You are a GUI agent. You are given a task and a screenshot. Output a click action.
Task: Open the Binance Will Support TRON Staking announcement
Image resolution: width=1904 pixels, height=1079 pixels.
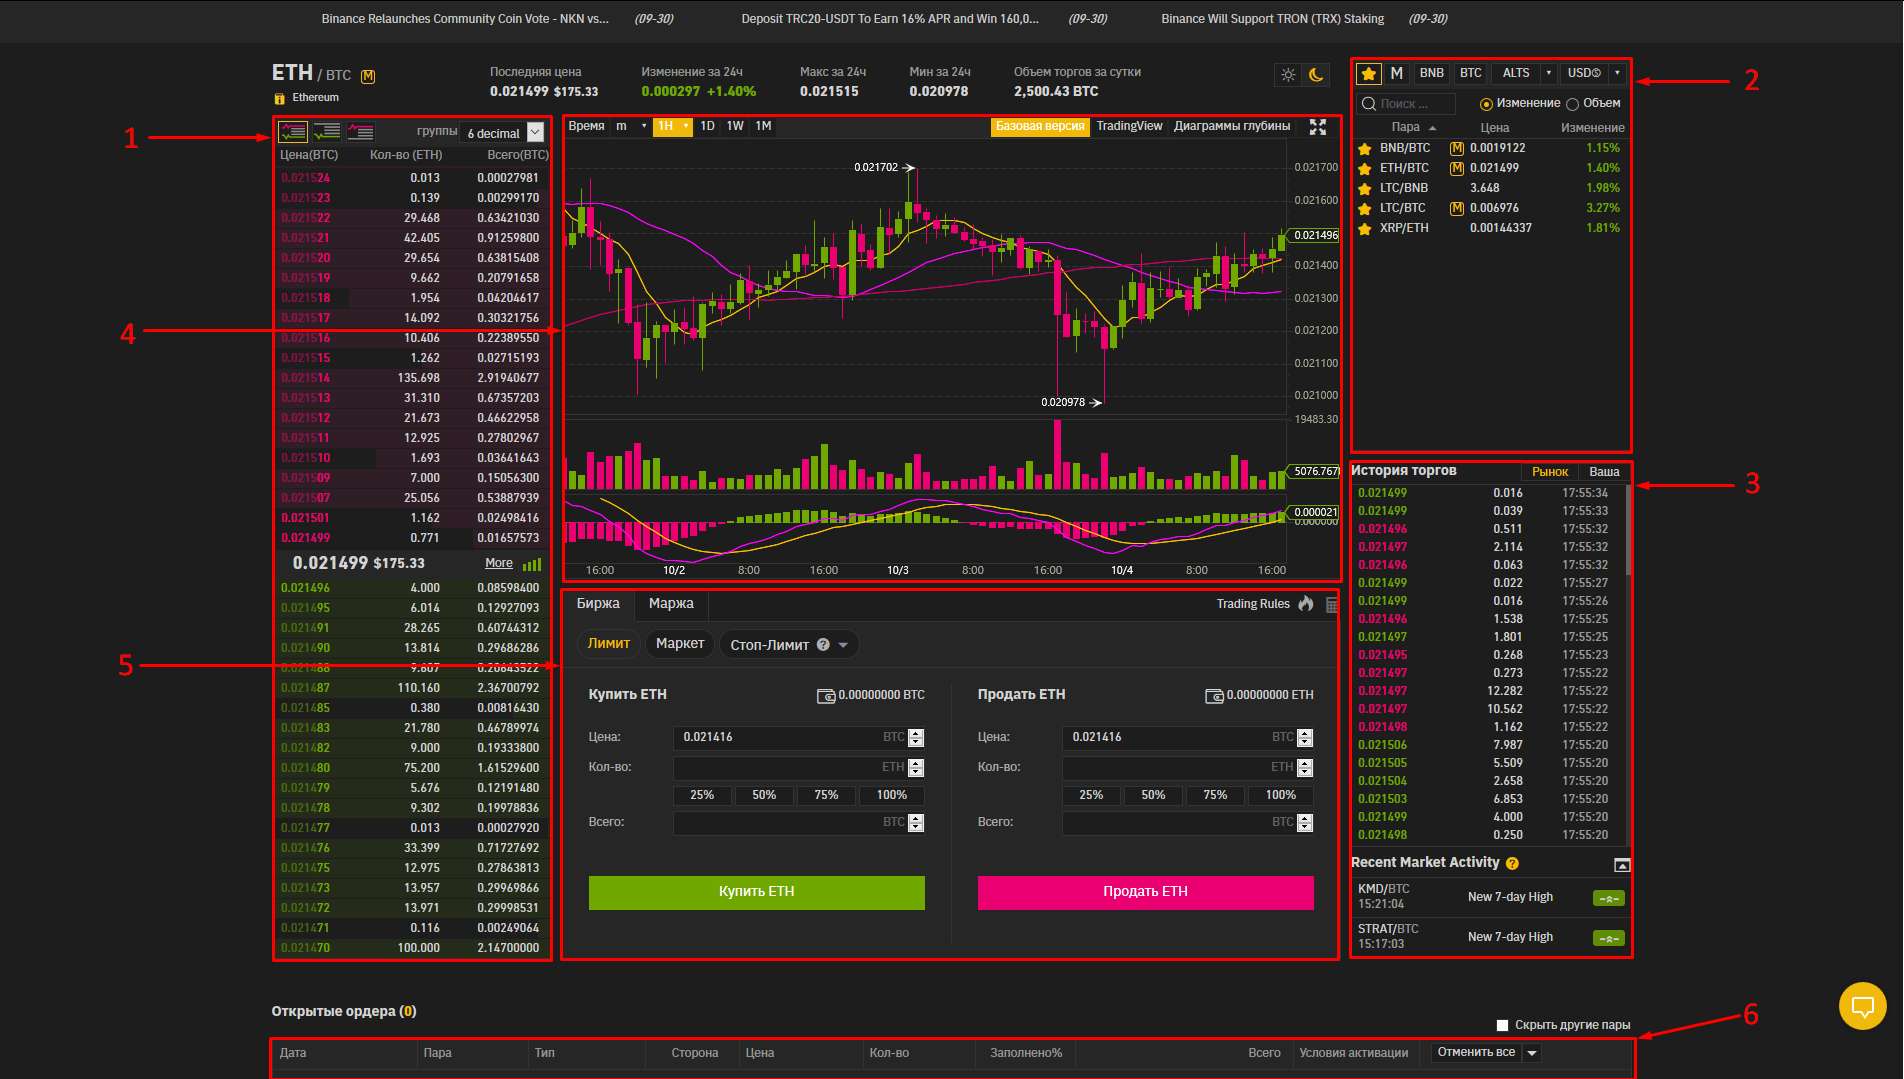click(1272, 19)
